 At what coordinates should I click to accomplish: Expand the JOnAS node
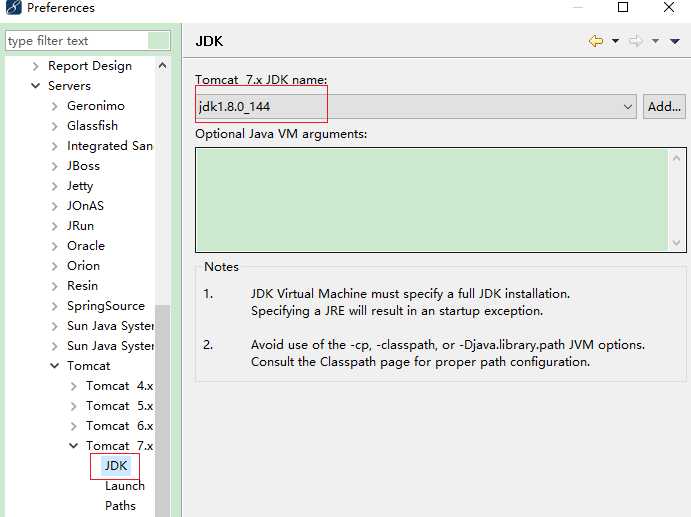[55, 206]
